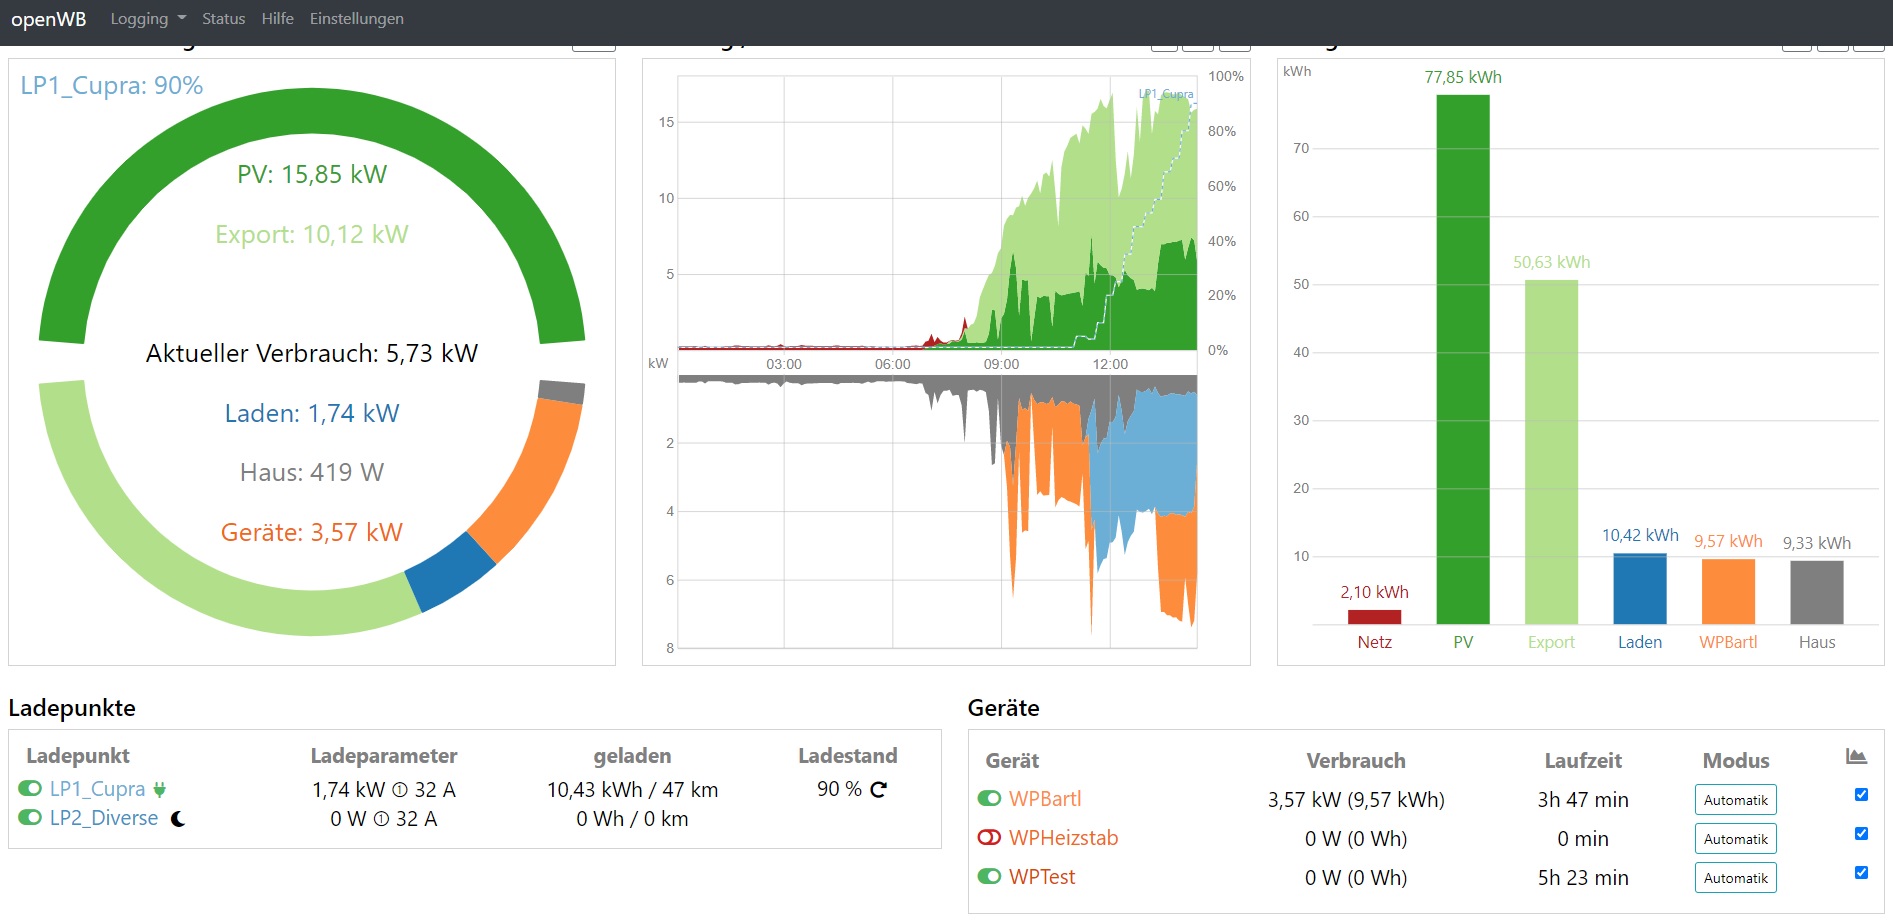
Task: Uncheck the graph checkbox for WPHeizstab
Action: [x=1861, y=834]
